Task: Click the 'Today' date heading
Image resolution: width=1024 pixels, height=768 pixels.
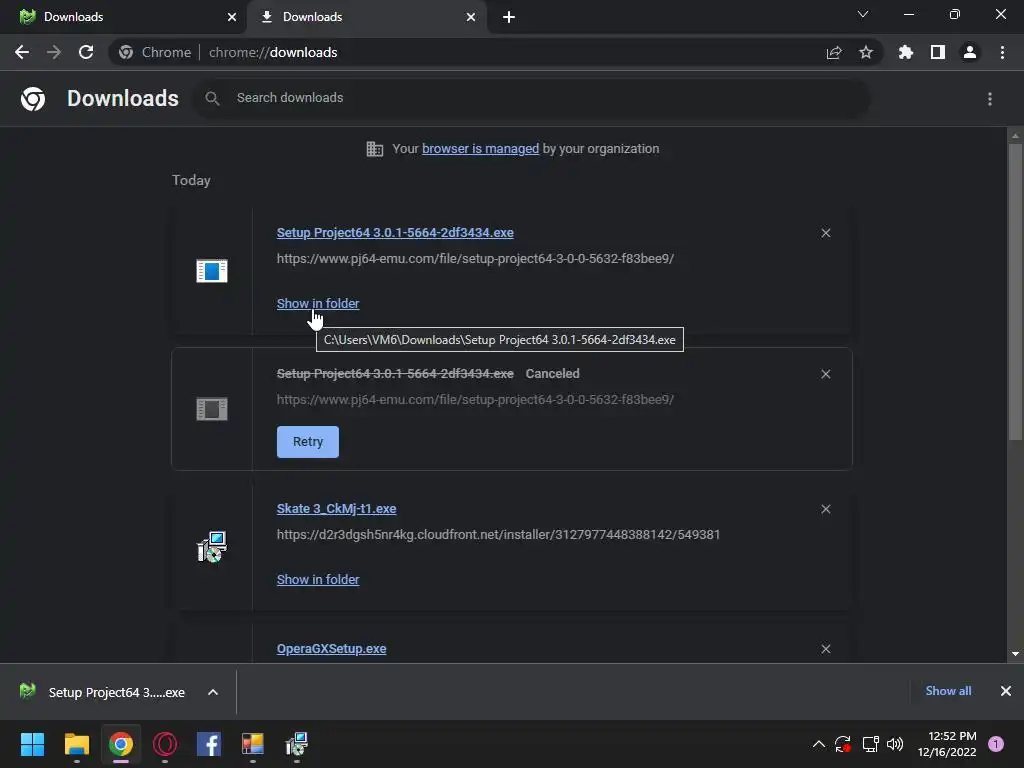Action: [x=191, y=180]
